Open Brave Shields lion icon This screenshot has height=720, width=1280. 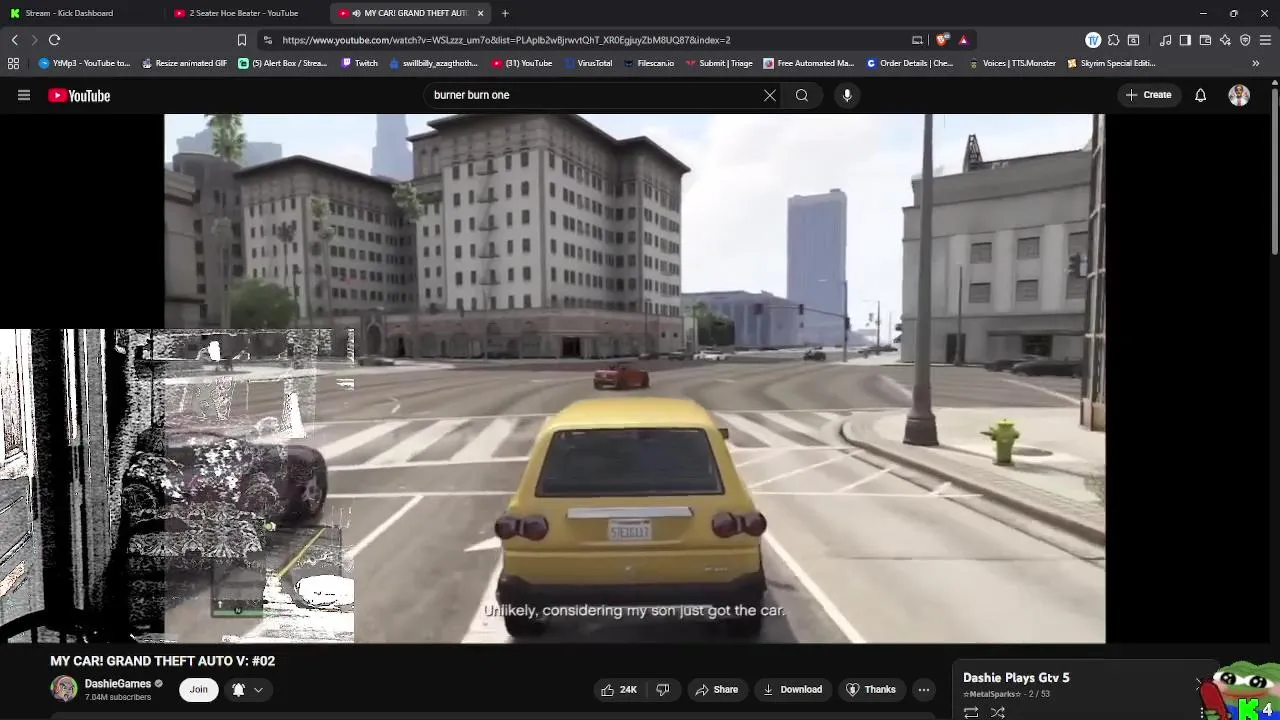[x=943, y=40]
